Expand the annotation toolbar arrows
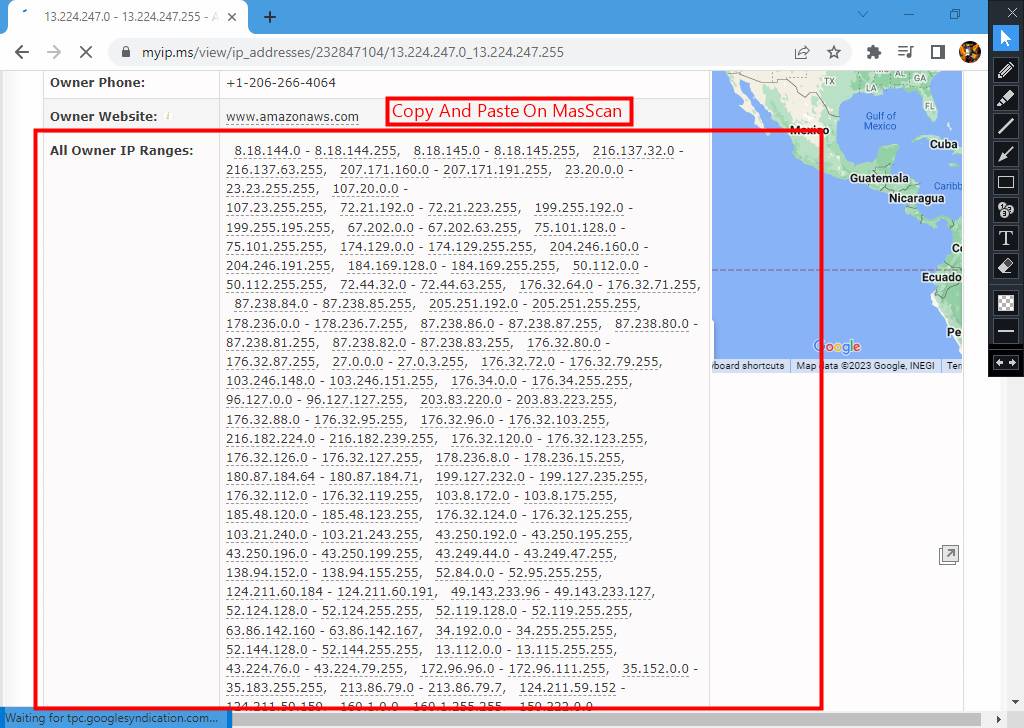This screenshot has height=728, width=1024. tap(1006, 362)
